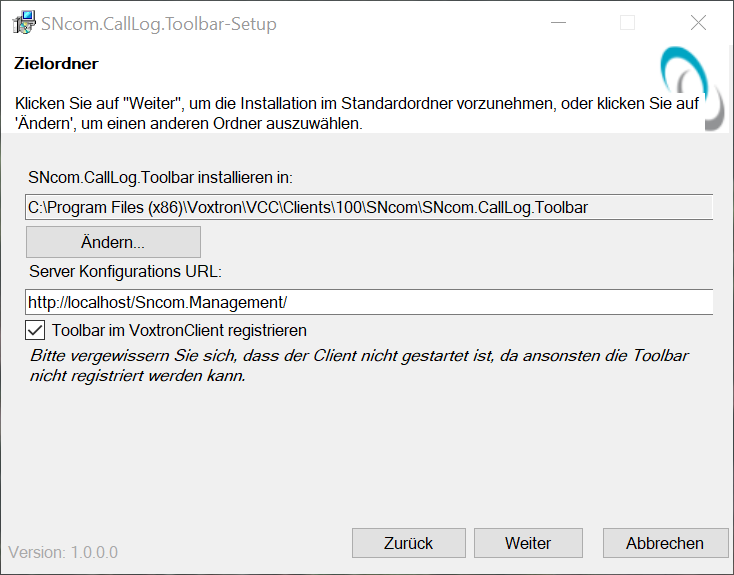Click the installer icon in title bar
The height and width of the screenshot is (575, 734).
click(23, 23)
